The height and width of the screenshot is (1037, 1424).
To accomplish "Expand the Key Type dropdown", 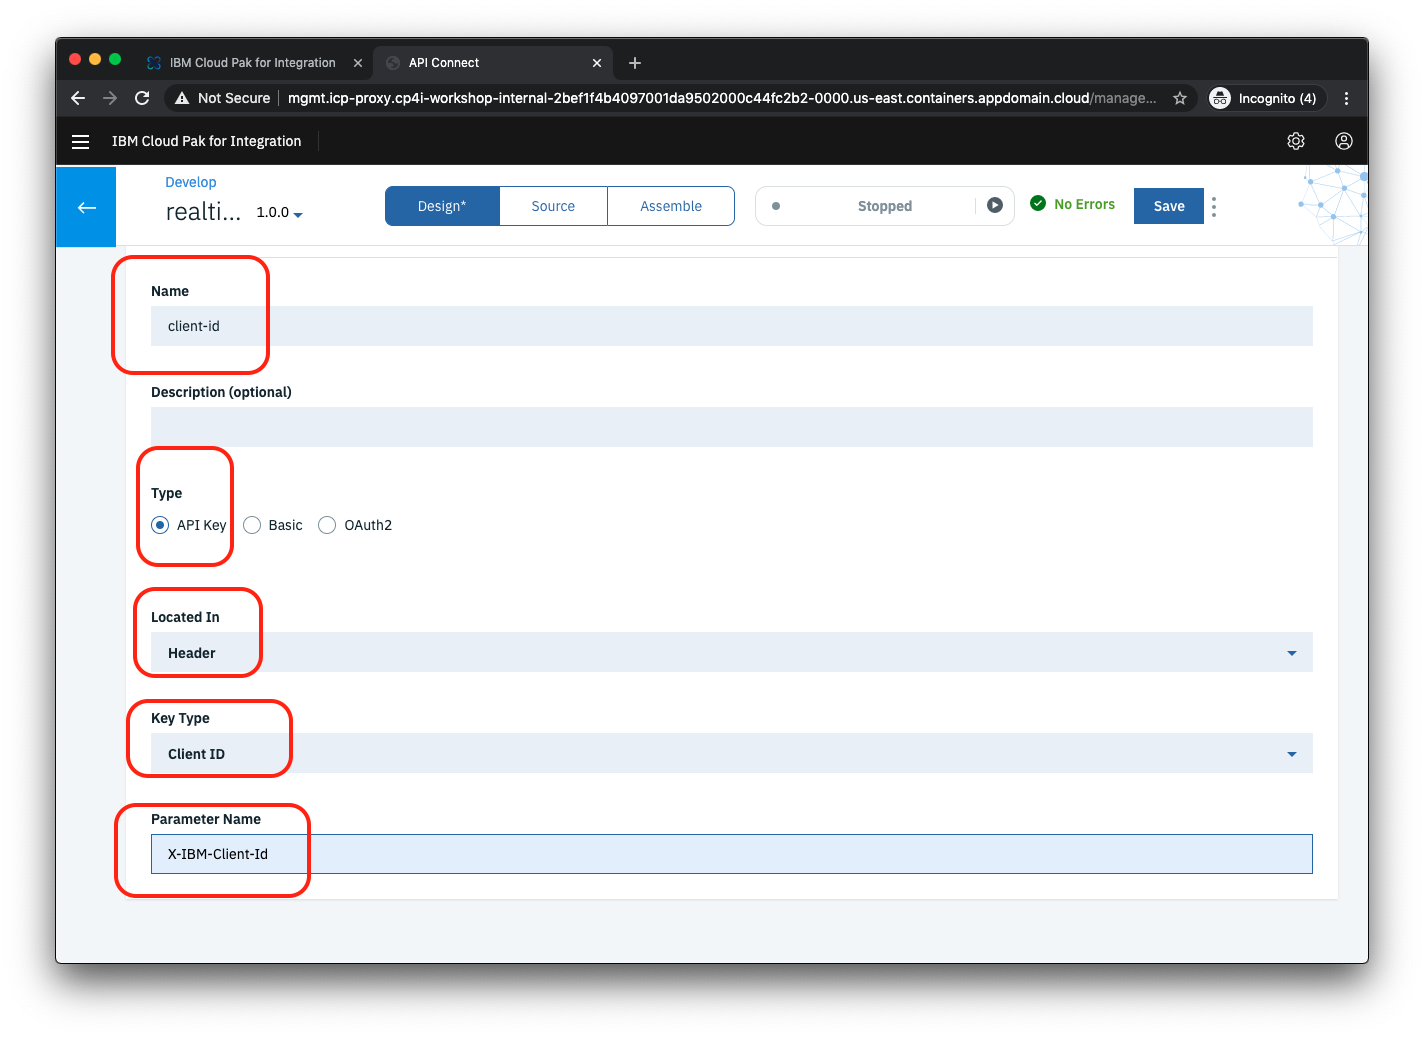I will pos(731,753).
